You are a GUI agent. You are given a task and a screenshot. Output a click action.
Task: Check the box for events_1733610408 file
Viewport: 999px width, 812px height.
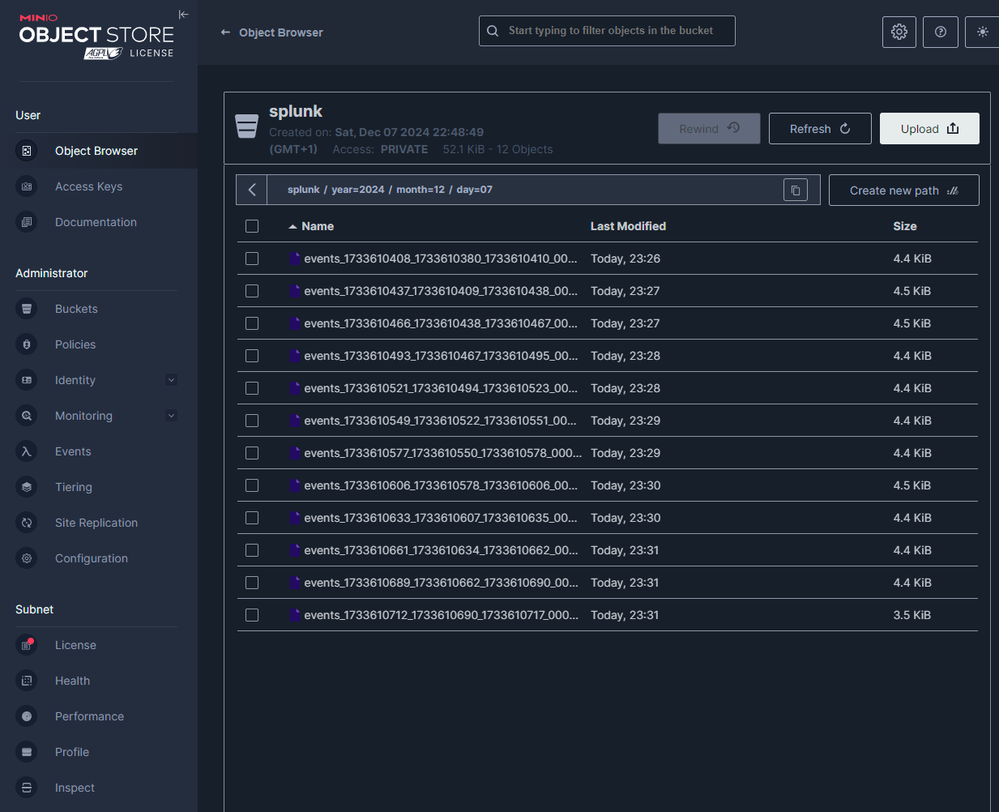pos(252,259)
